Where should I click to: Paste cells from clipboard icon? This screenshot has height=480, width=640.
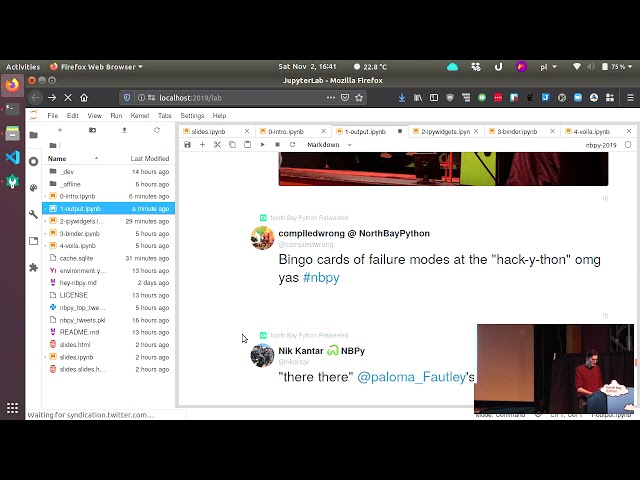[247, 144]
